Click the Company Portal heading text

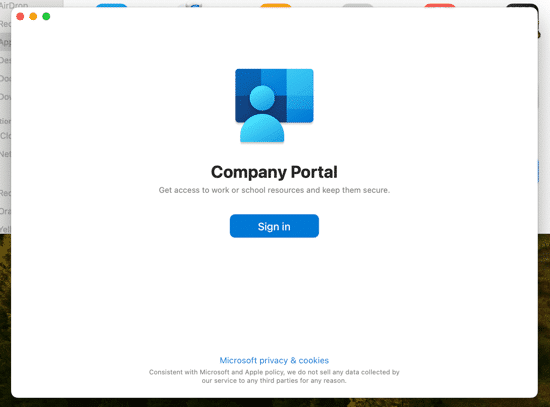(274, 172)
